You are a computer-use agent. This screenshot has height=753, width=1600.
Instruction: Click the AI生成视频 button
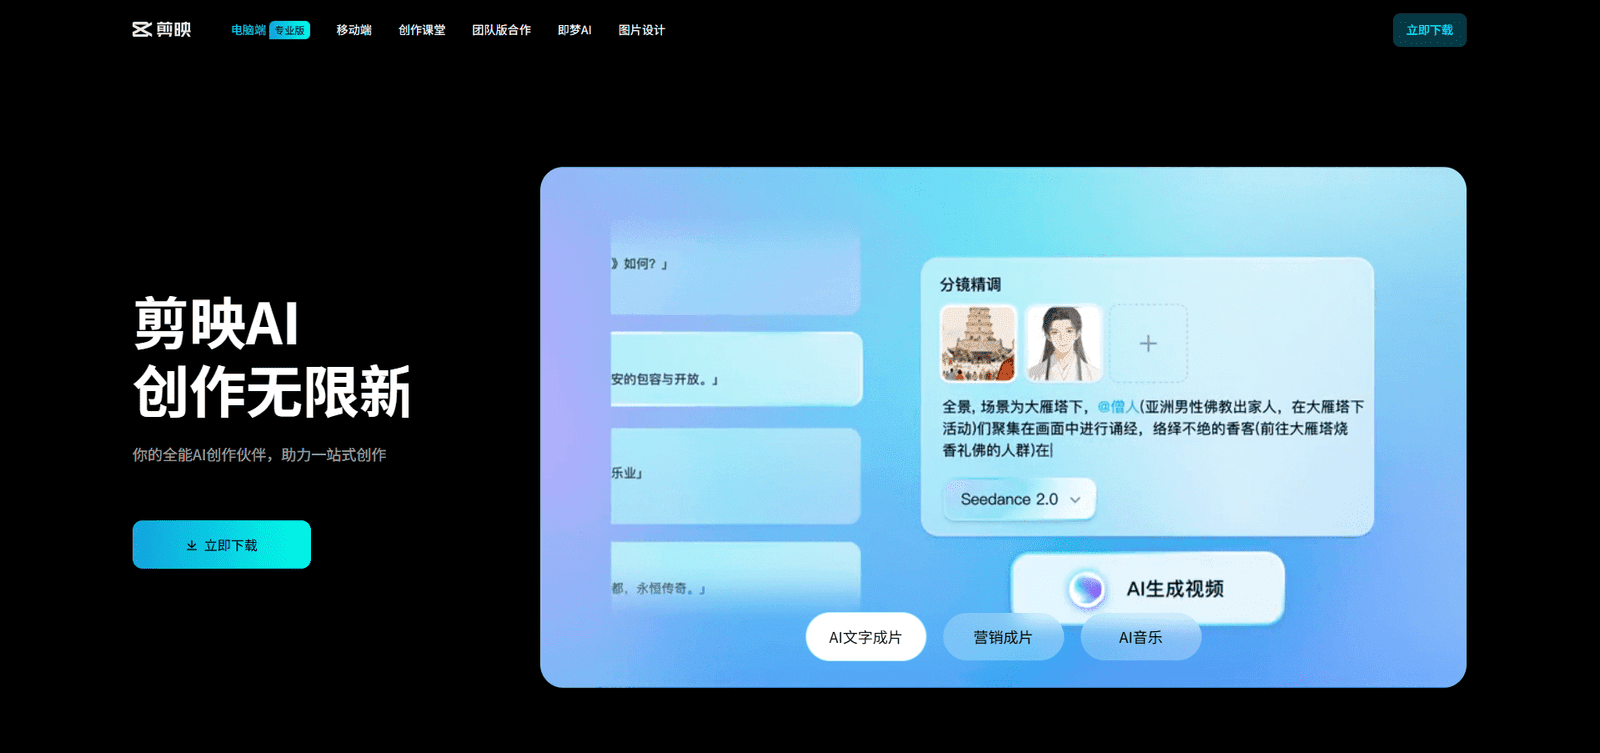(x=1148, y=588)
